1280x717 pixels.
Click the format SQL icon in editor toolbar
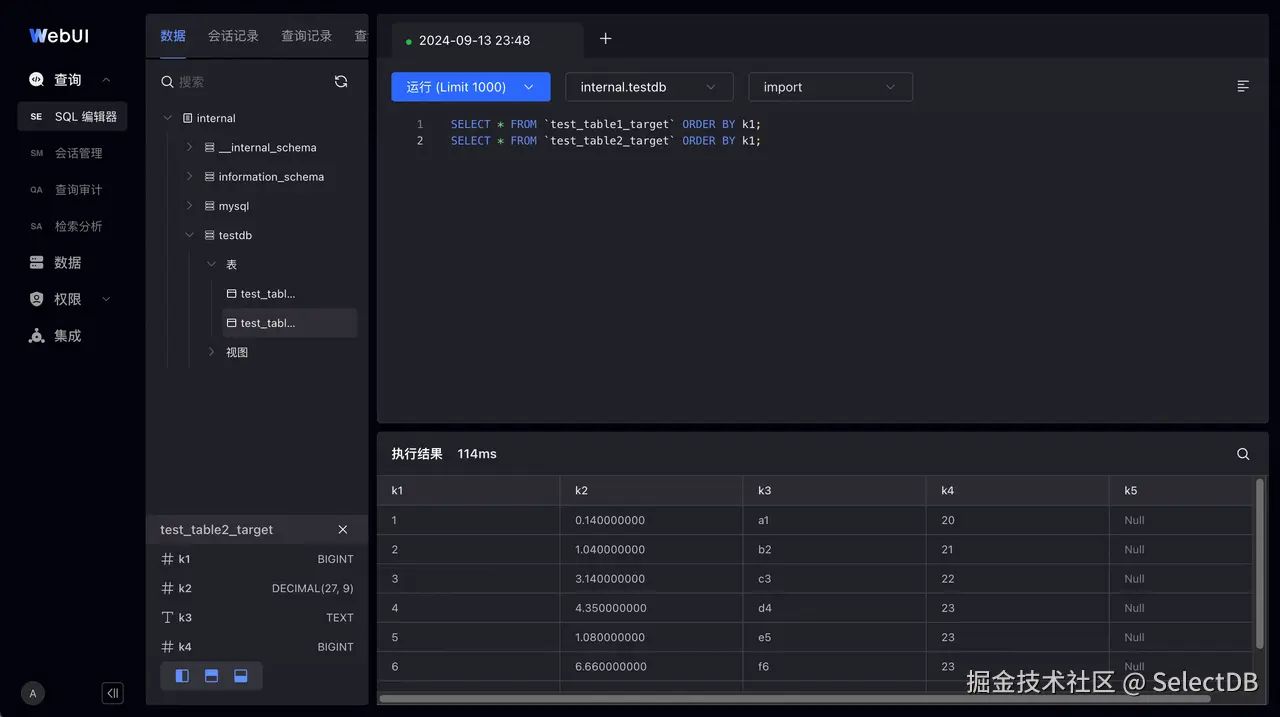pos(1243,87)
